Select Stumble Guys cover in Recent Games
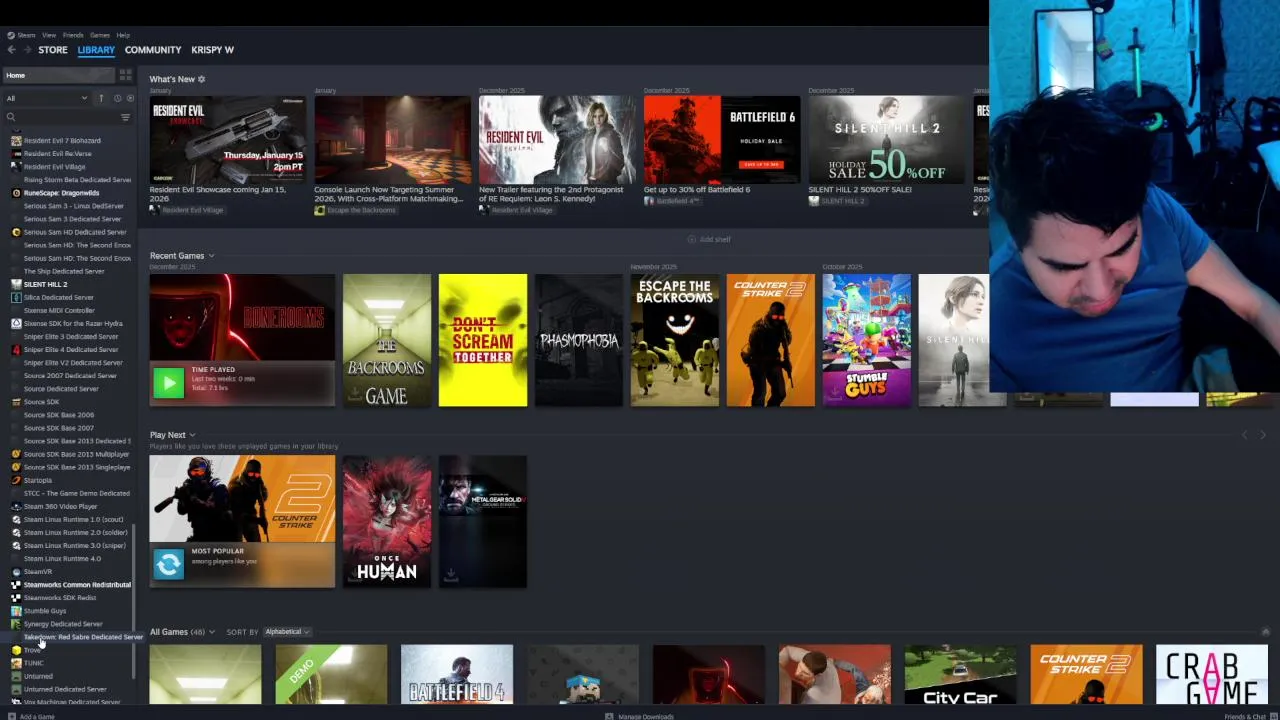This screenshot has width=1280, height=720. (867, 340)
